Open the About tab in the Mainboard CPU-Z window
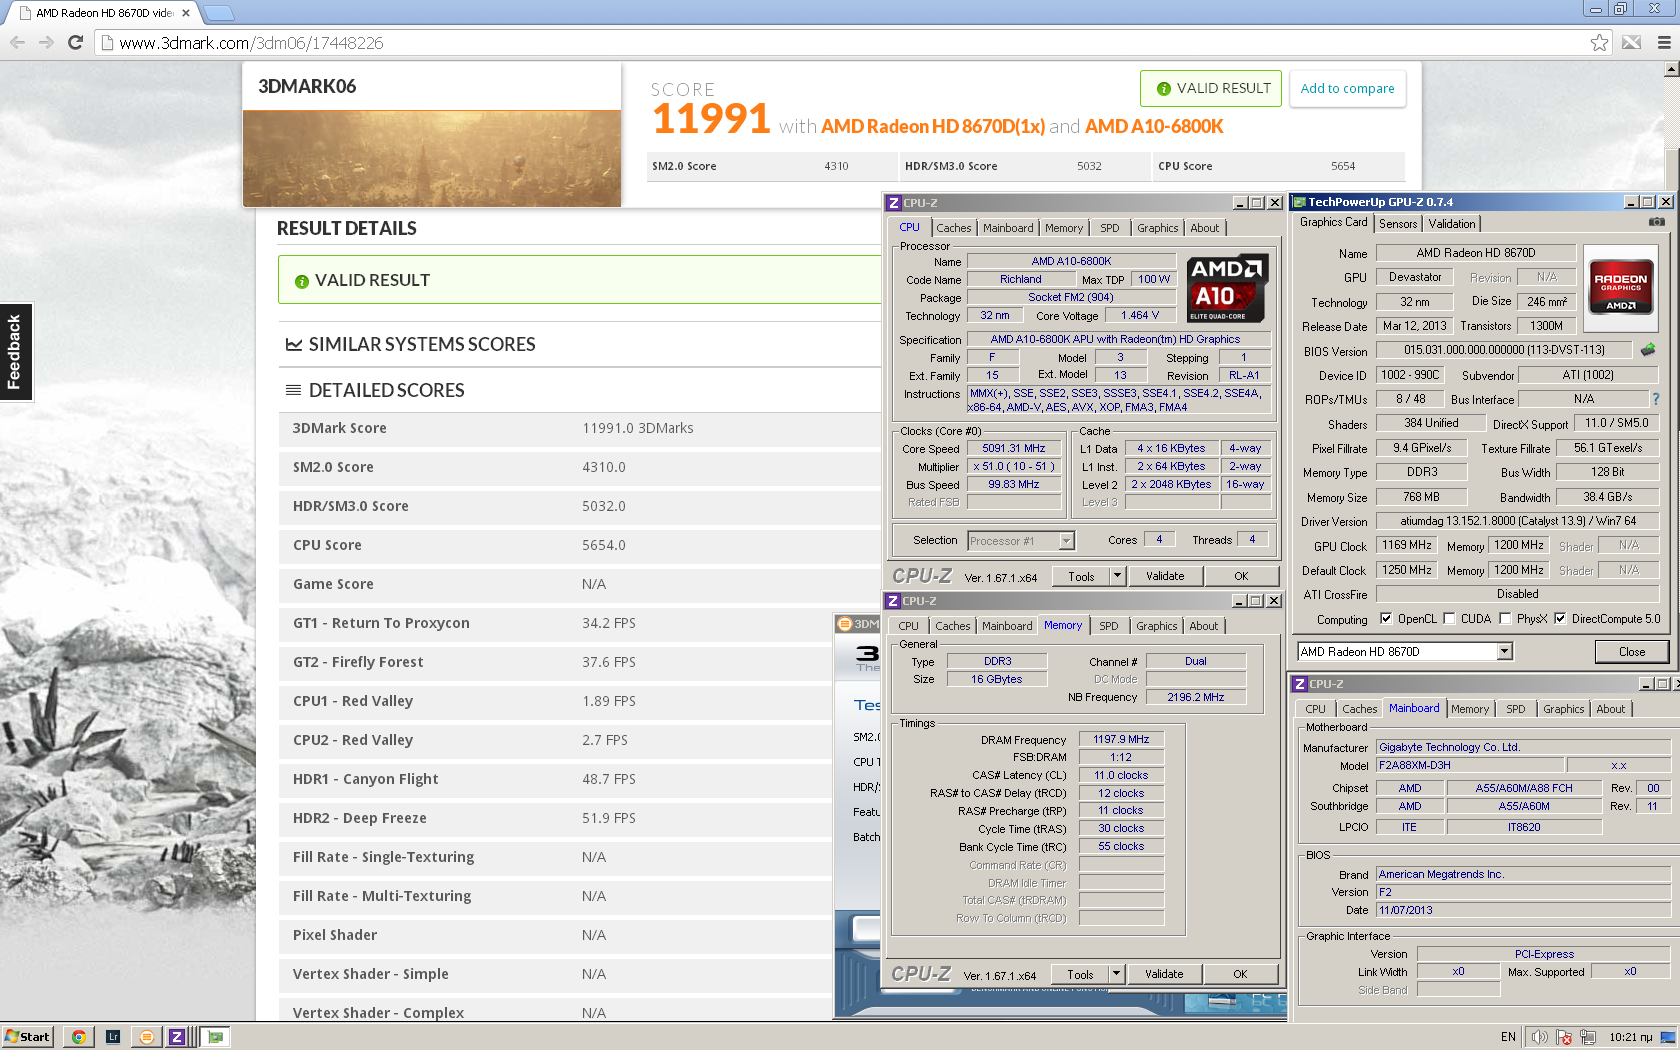This screenshot has width=1680, height=1050. (1610, 709)
